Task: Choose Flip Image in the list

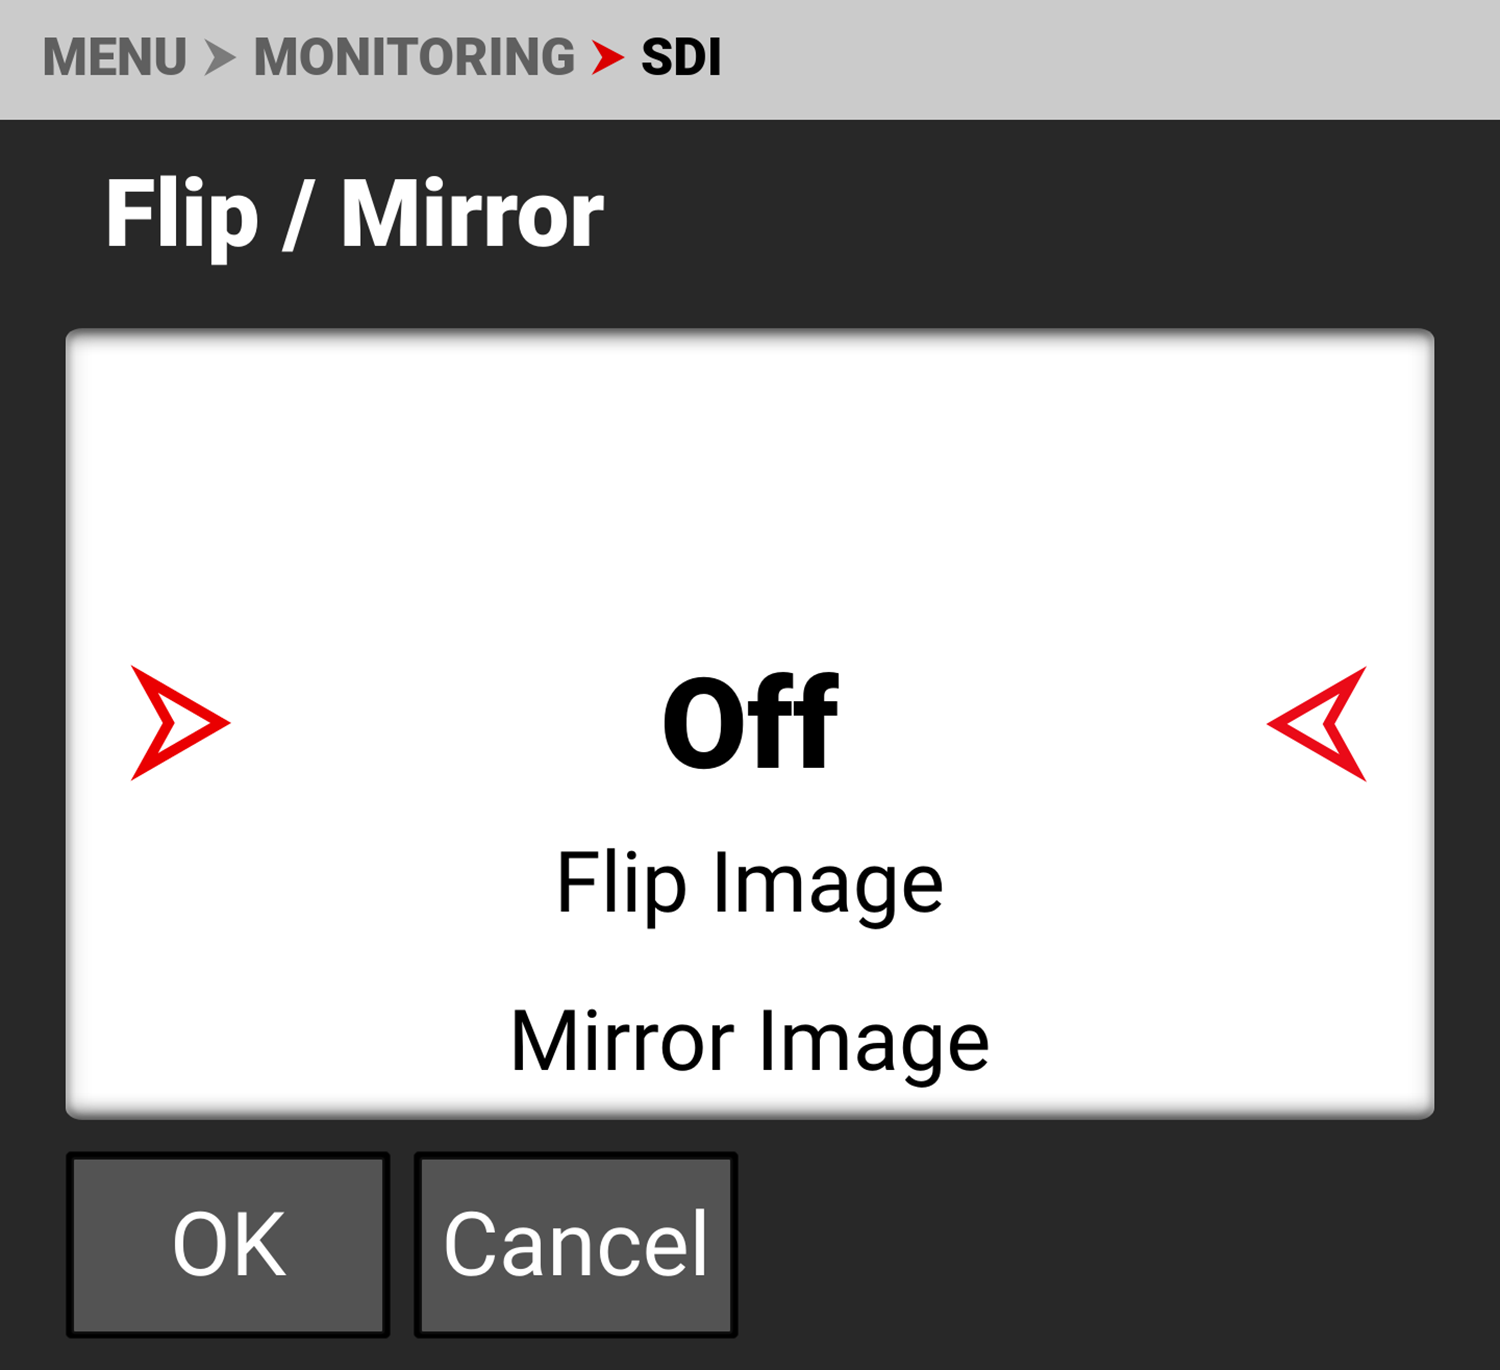Action: 750,883
